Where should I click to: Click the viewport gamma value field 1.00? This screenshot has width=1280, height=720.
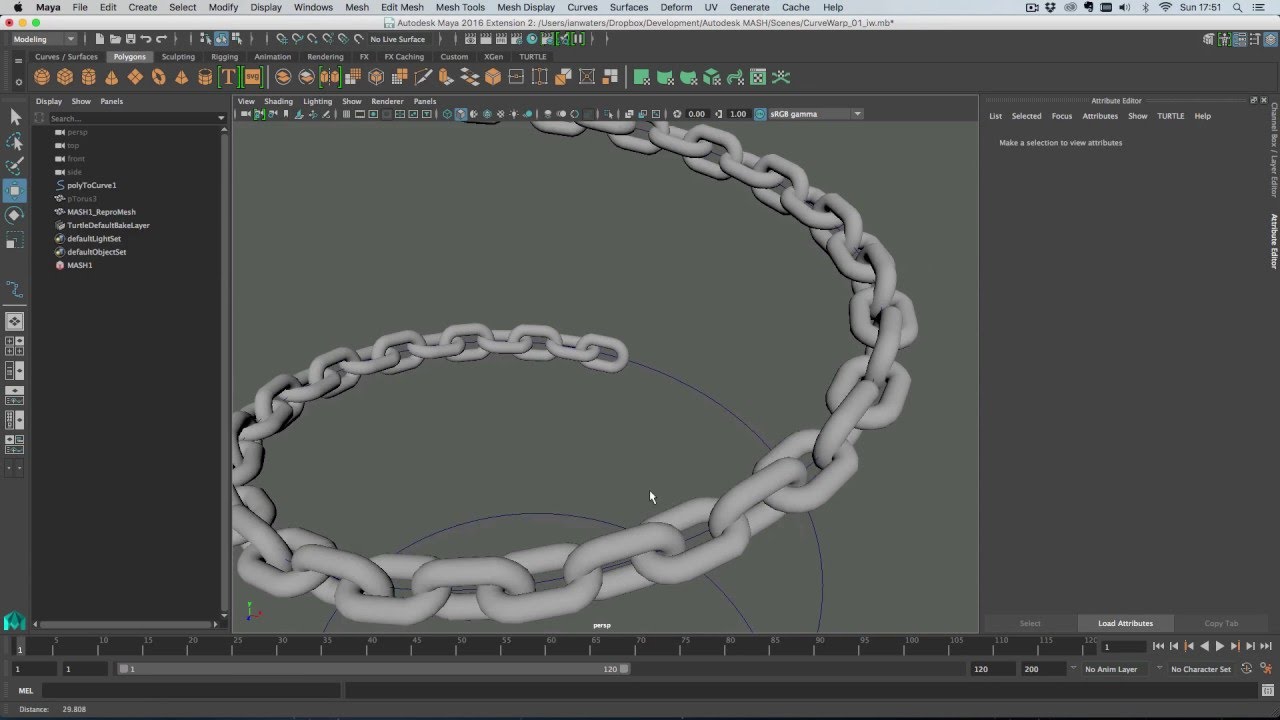738,114
